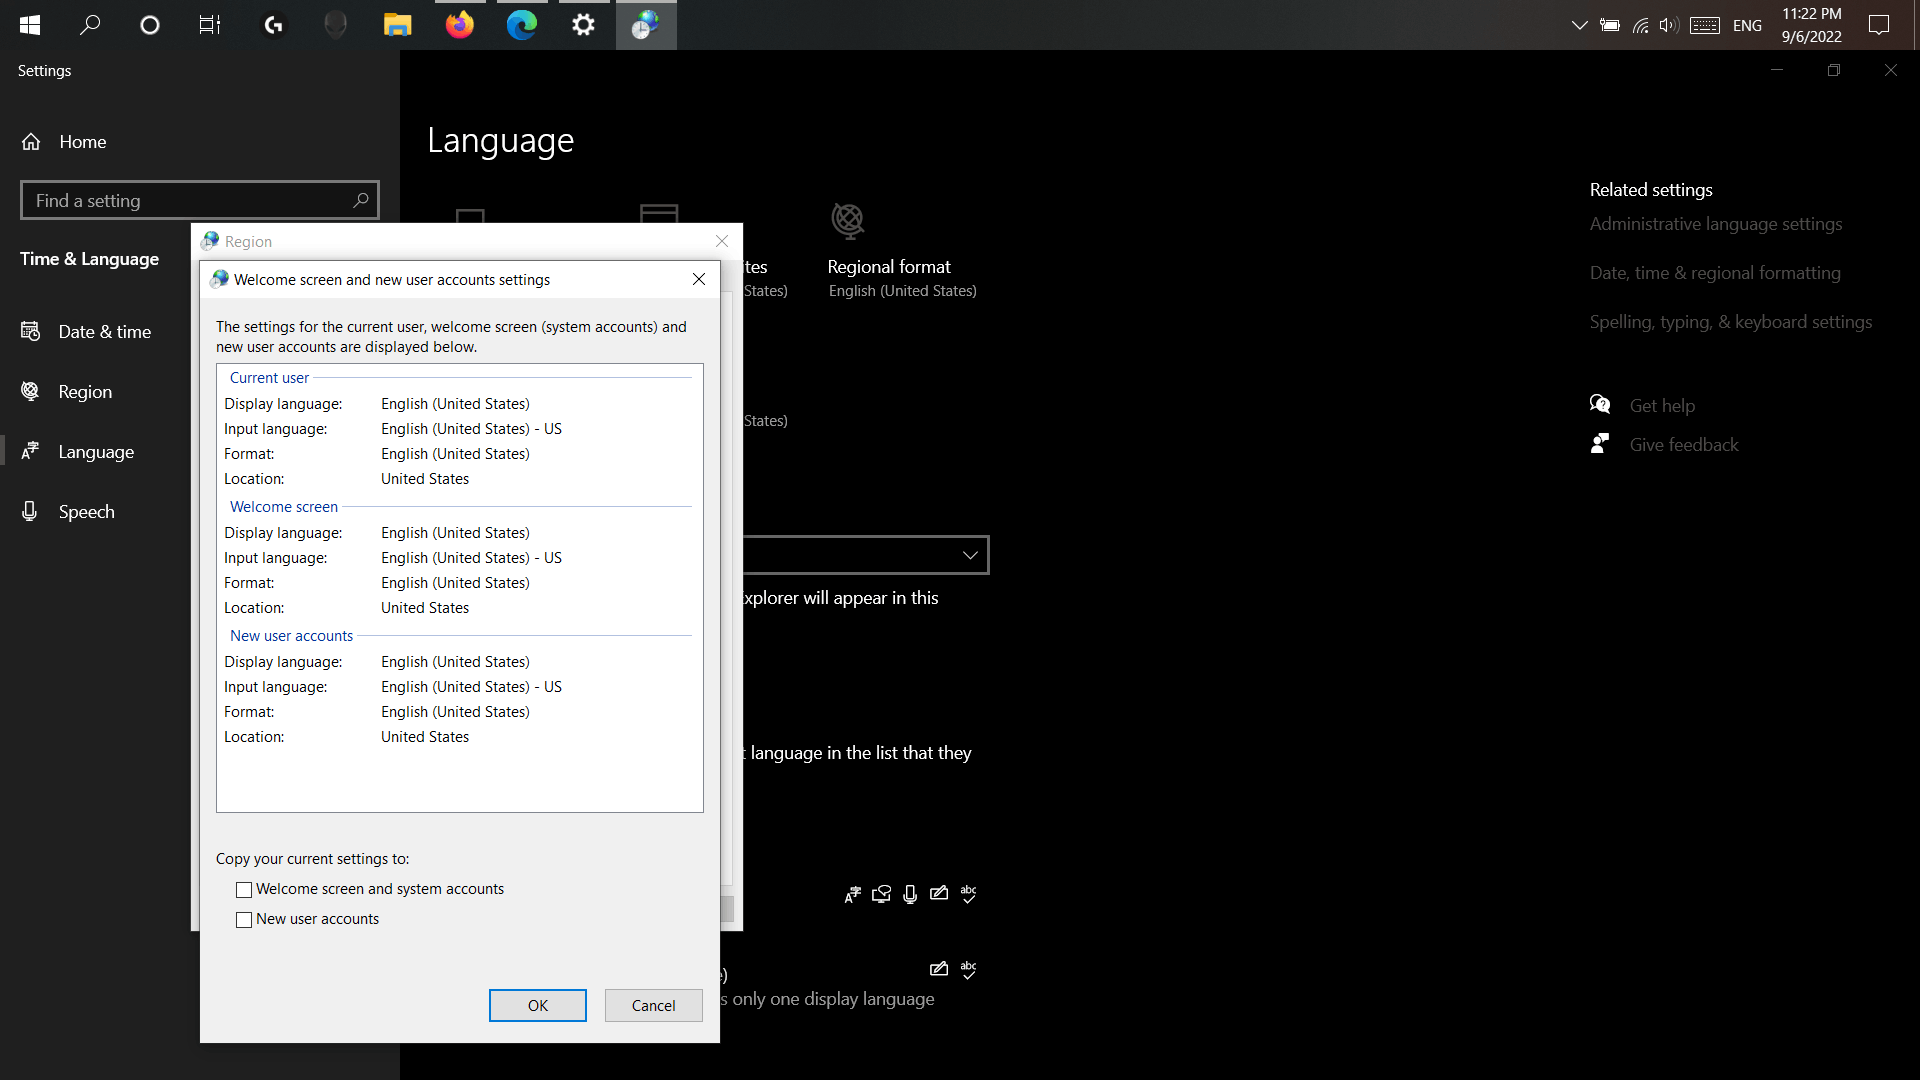Select the Region settings page
This screenshot has height=1080, width=1920.
click(85, 392)
